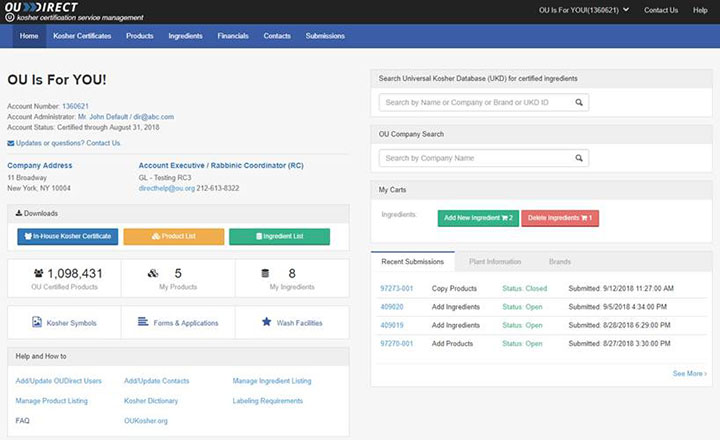
Task: Click the My Ingredients database icon
Action: point(265,272)
